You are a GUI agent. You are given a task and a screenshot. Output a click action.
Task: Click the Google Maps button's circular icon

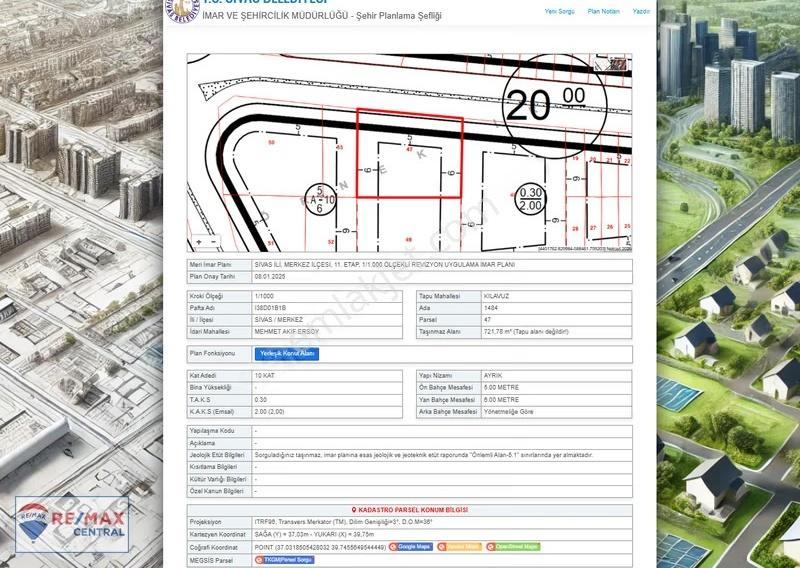[393, 547]
